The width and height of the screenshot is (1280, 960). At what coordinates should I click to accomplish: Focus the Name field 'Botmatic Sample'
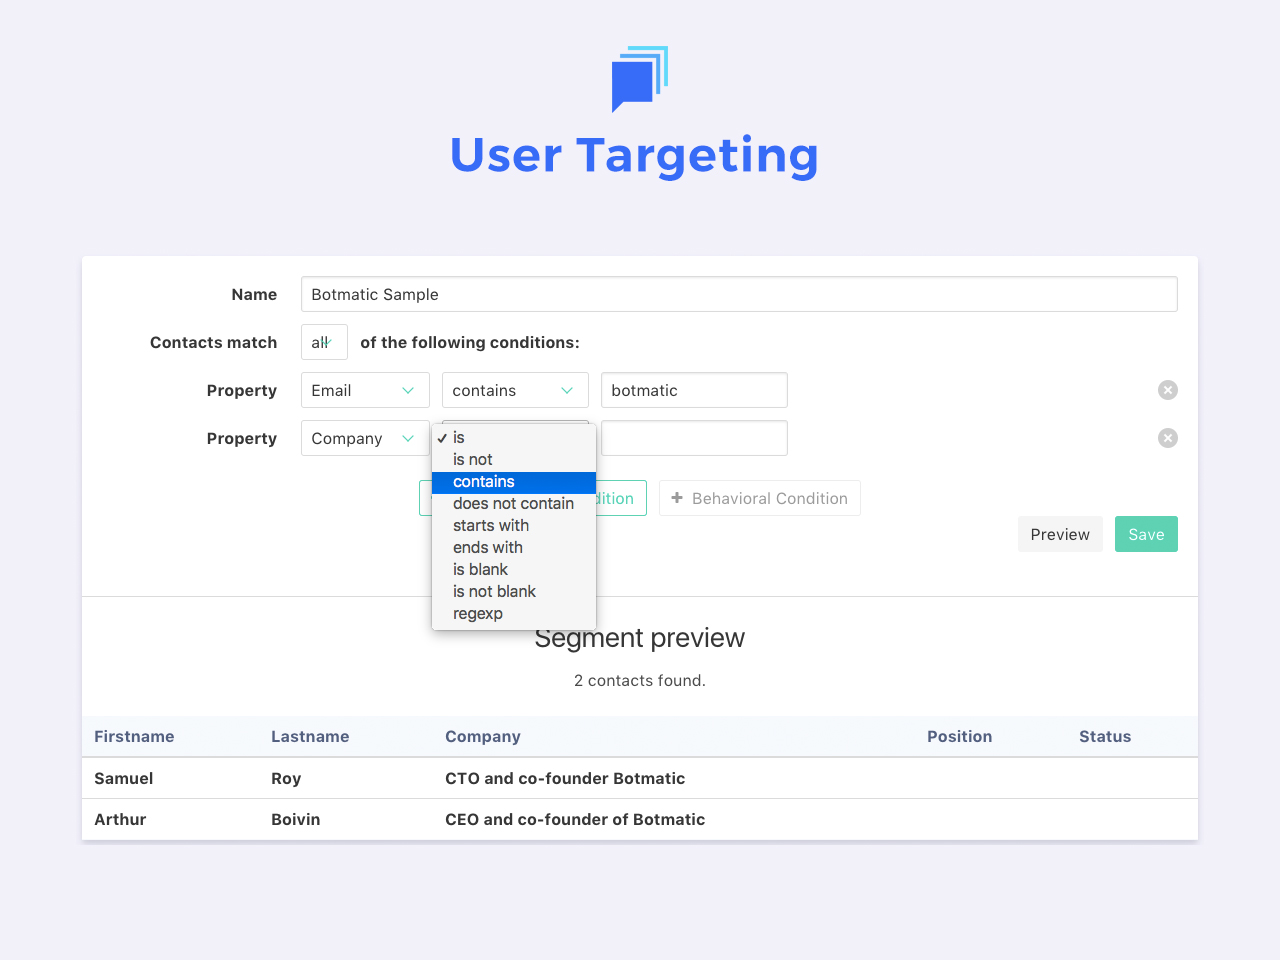point(739,294)
